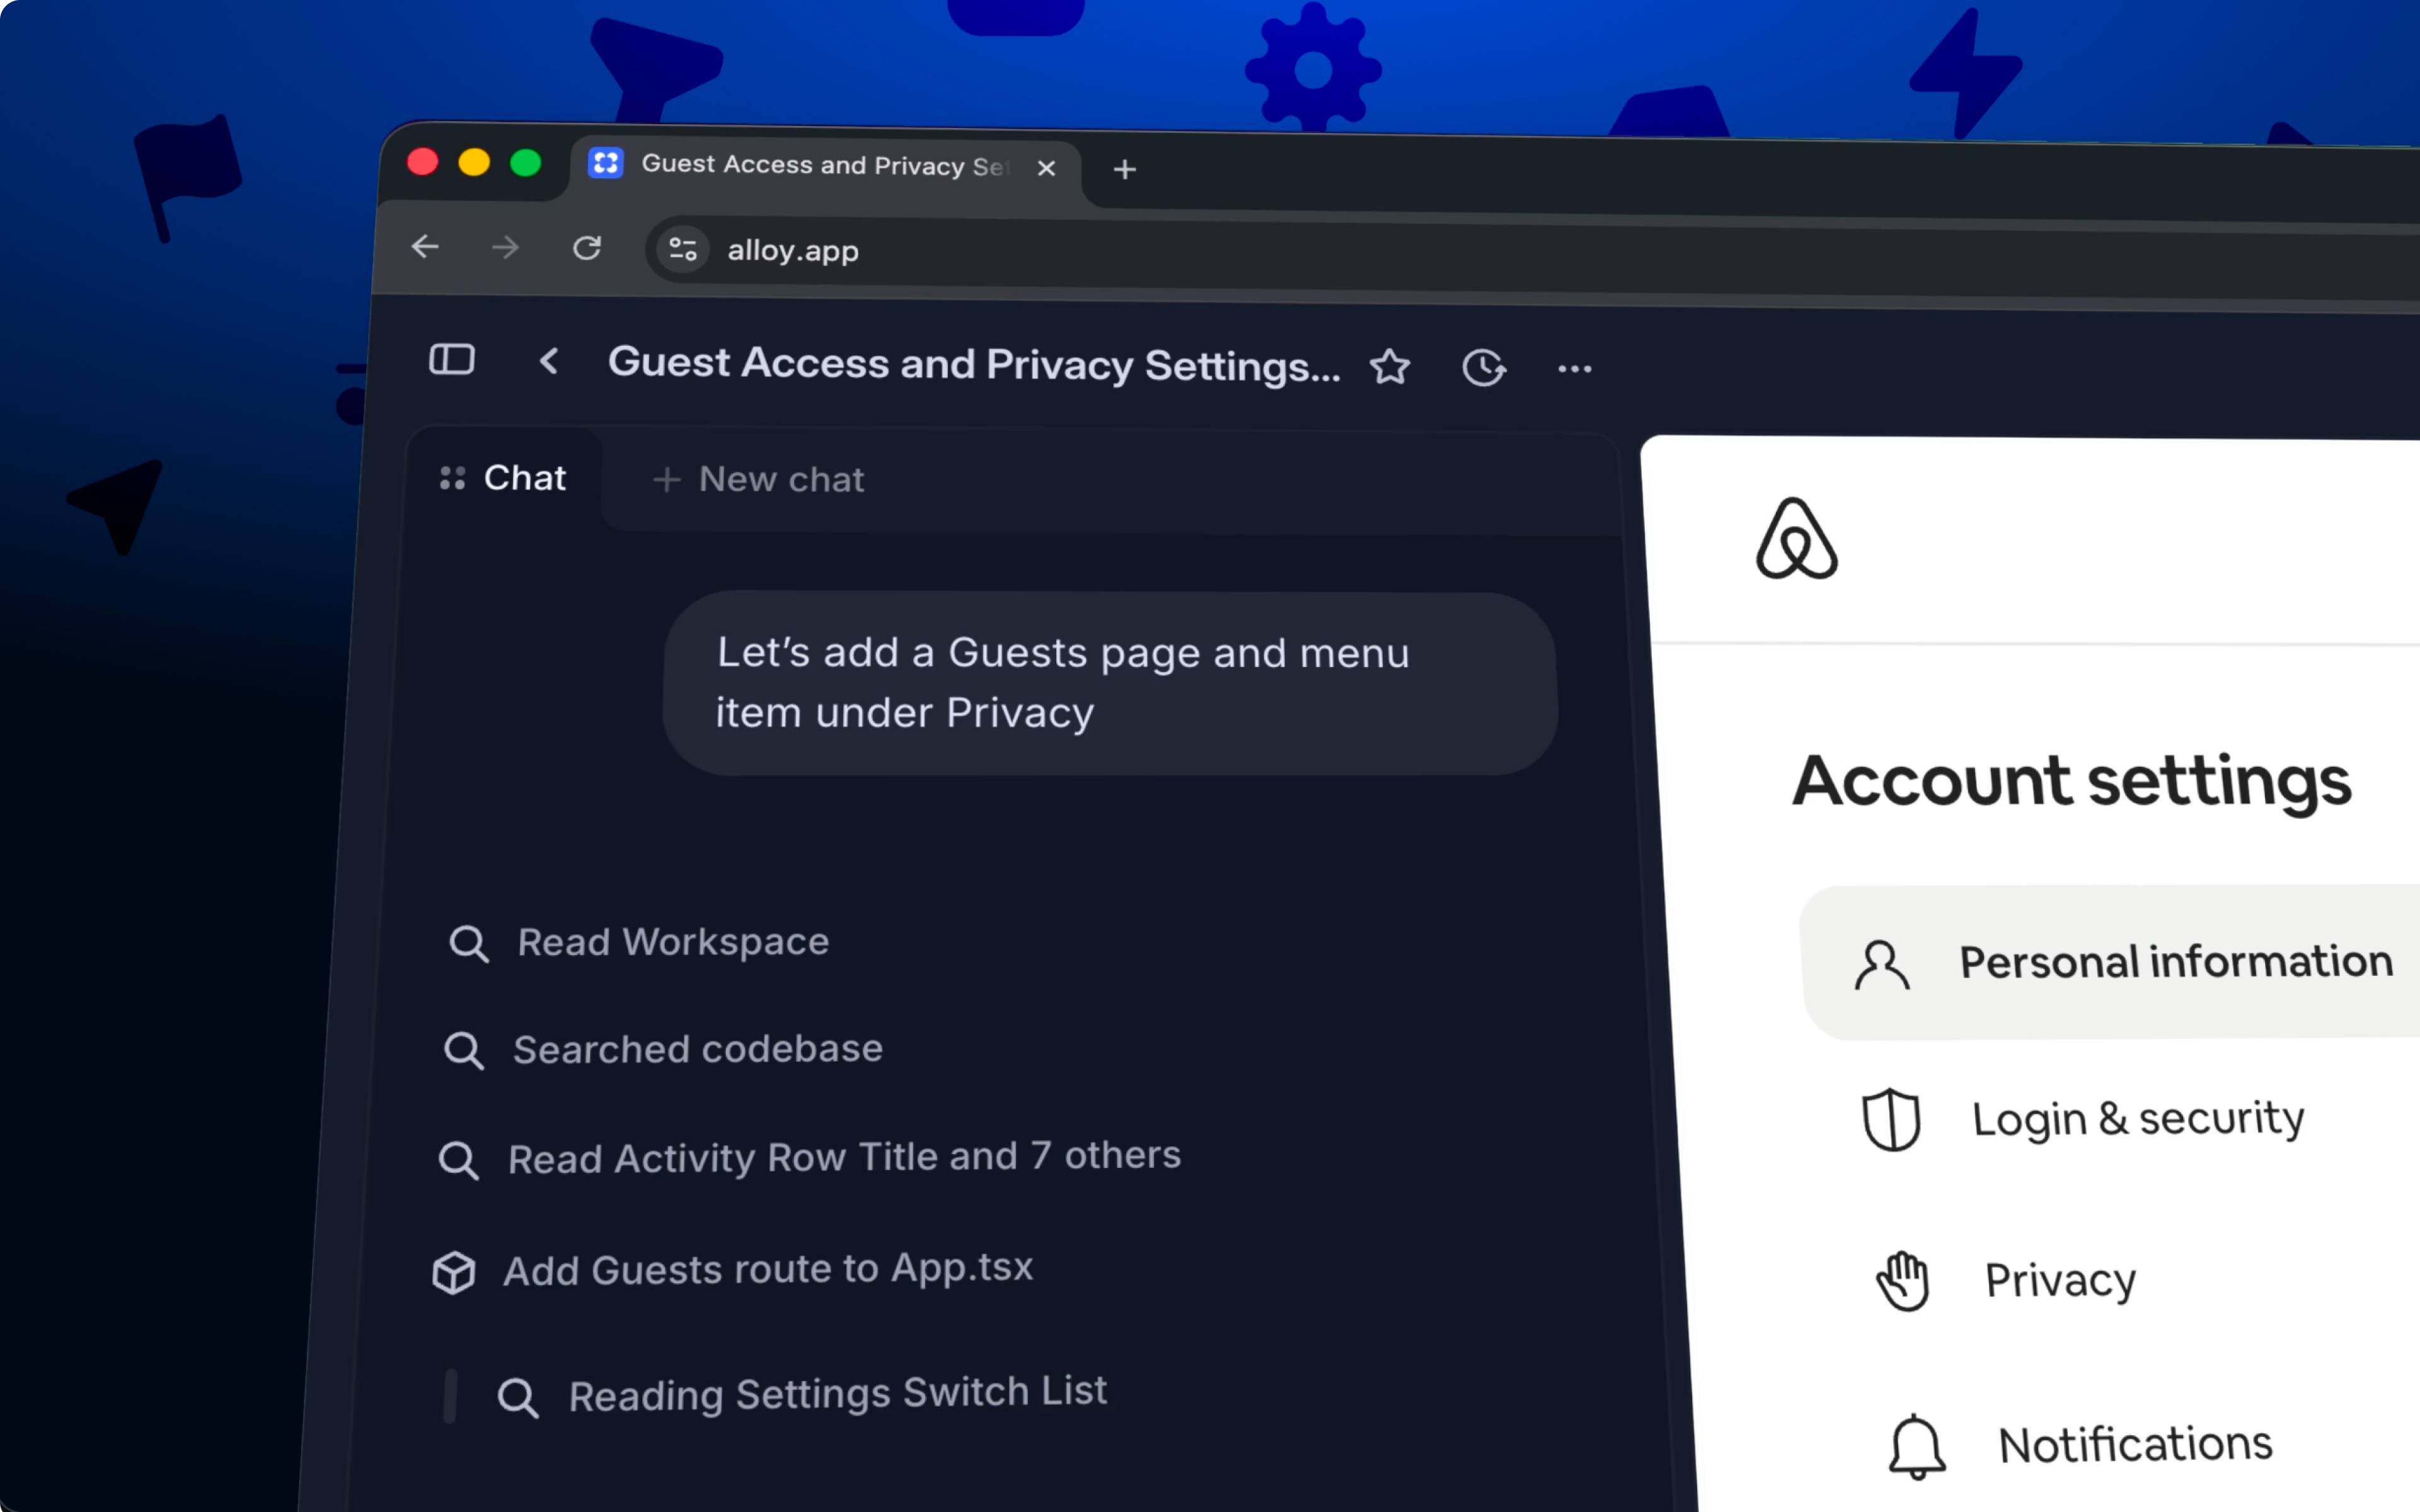The image size is (2420, 1512).
Task: Close the Guest Access and Privacy tab
Action: coord(1046,168)
